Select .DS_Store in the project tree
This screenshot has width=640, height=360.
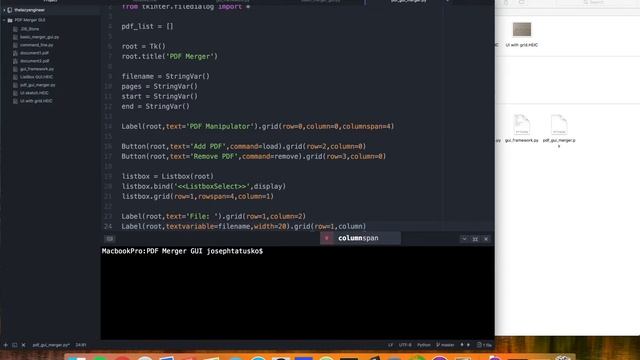tap(29, 29)
